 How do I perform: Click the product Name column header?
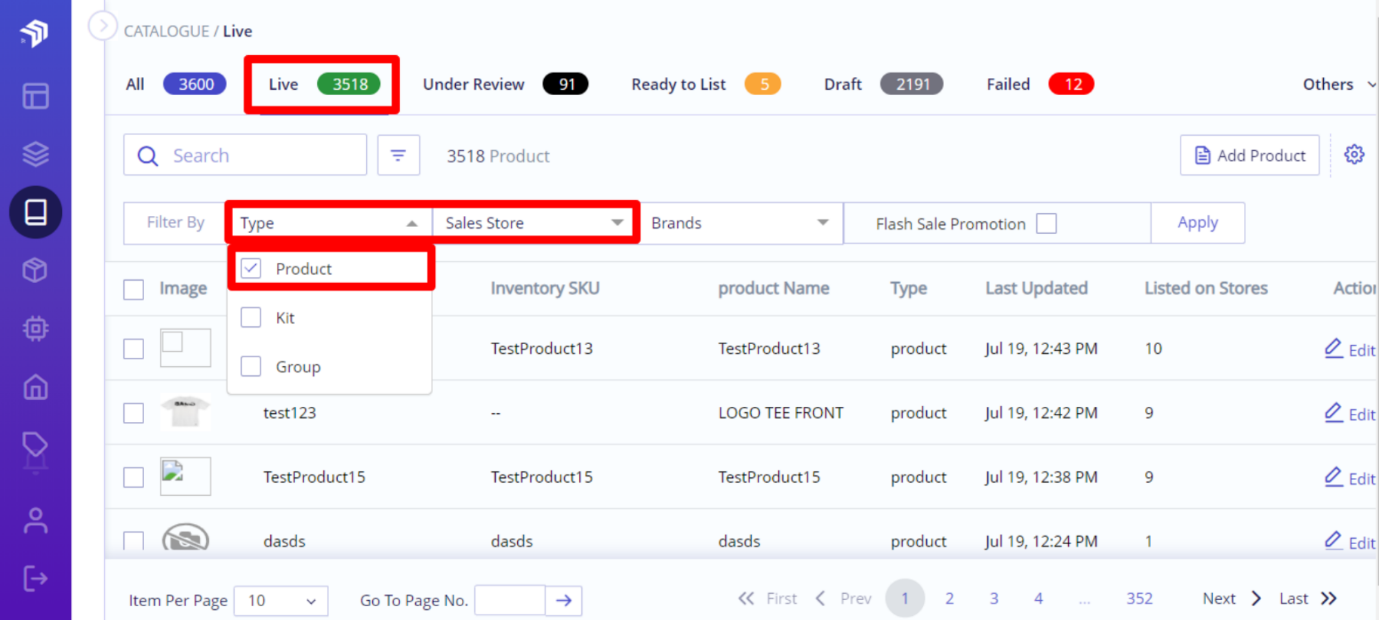774,288
